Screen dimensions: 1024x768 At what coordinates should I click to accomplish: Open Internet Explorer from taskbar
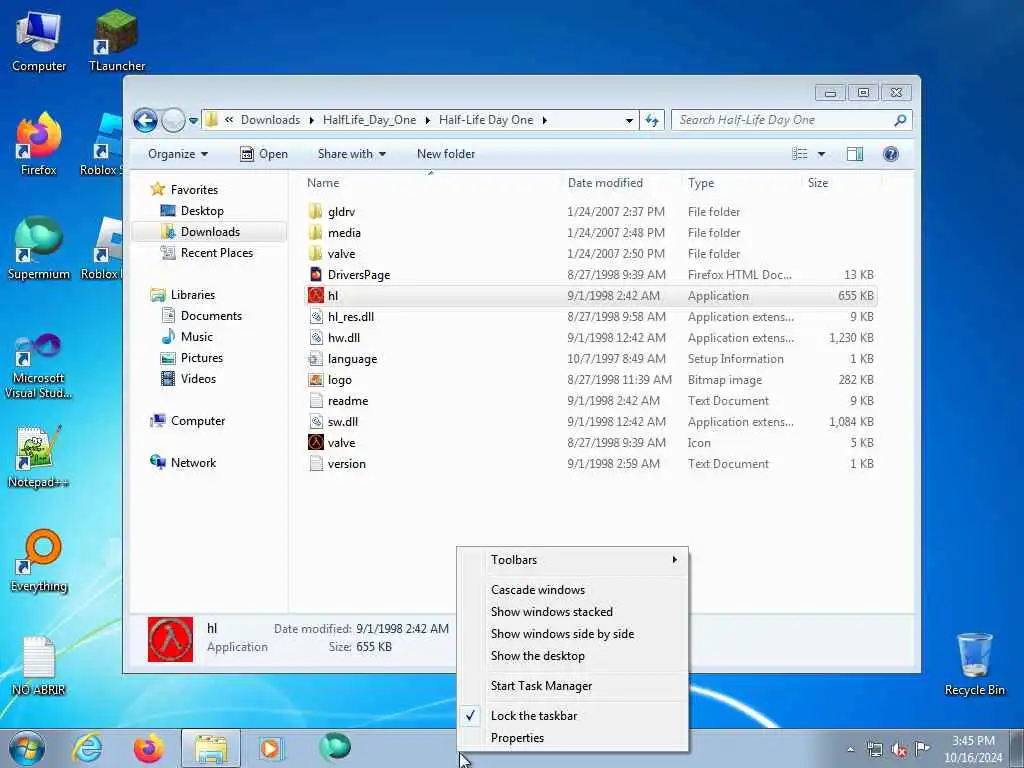(88, 748)
